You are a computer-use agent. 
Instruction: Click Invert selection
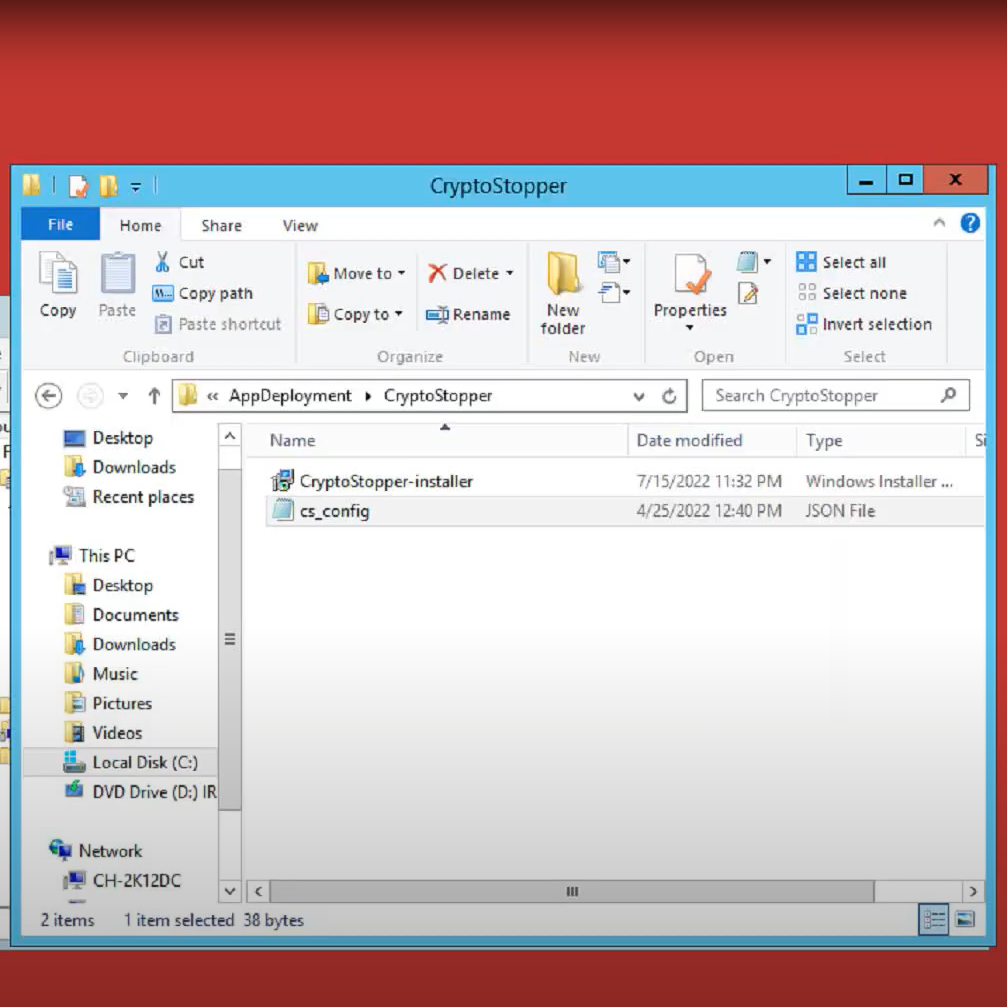(x=864, y=324)
